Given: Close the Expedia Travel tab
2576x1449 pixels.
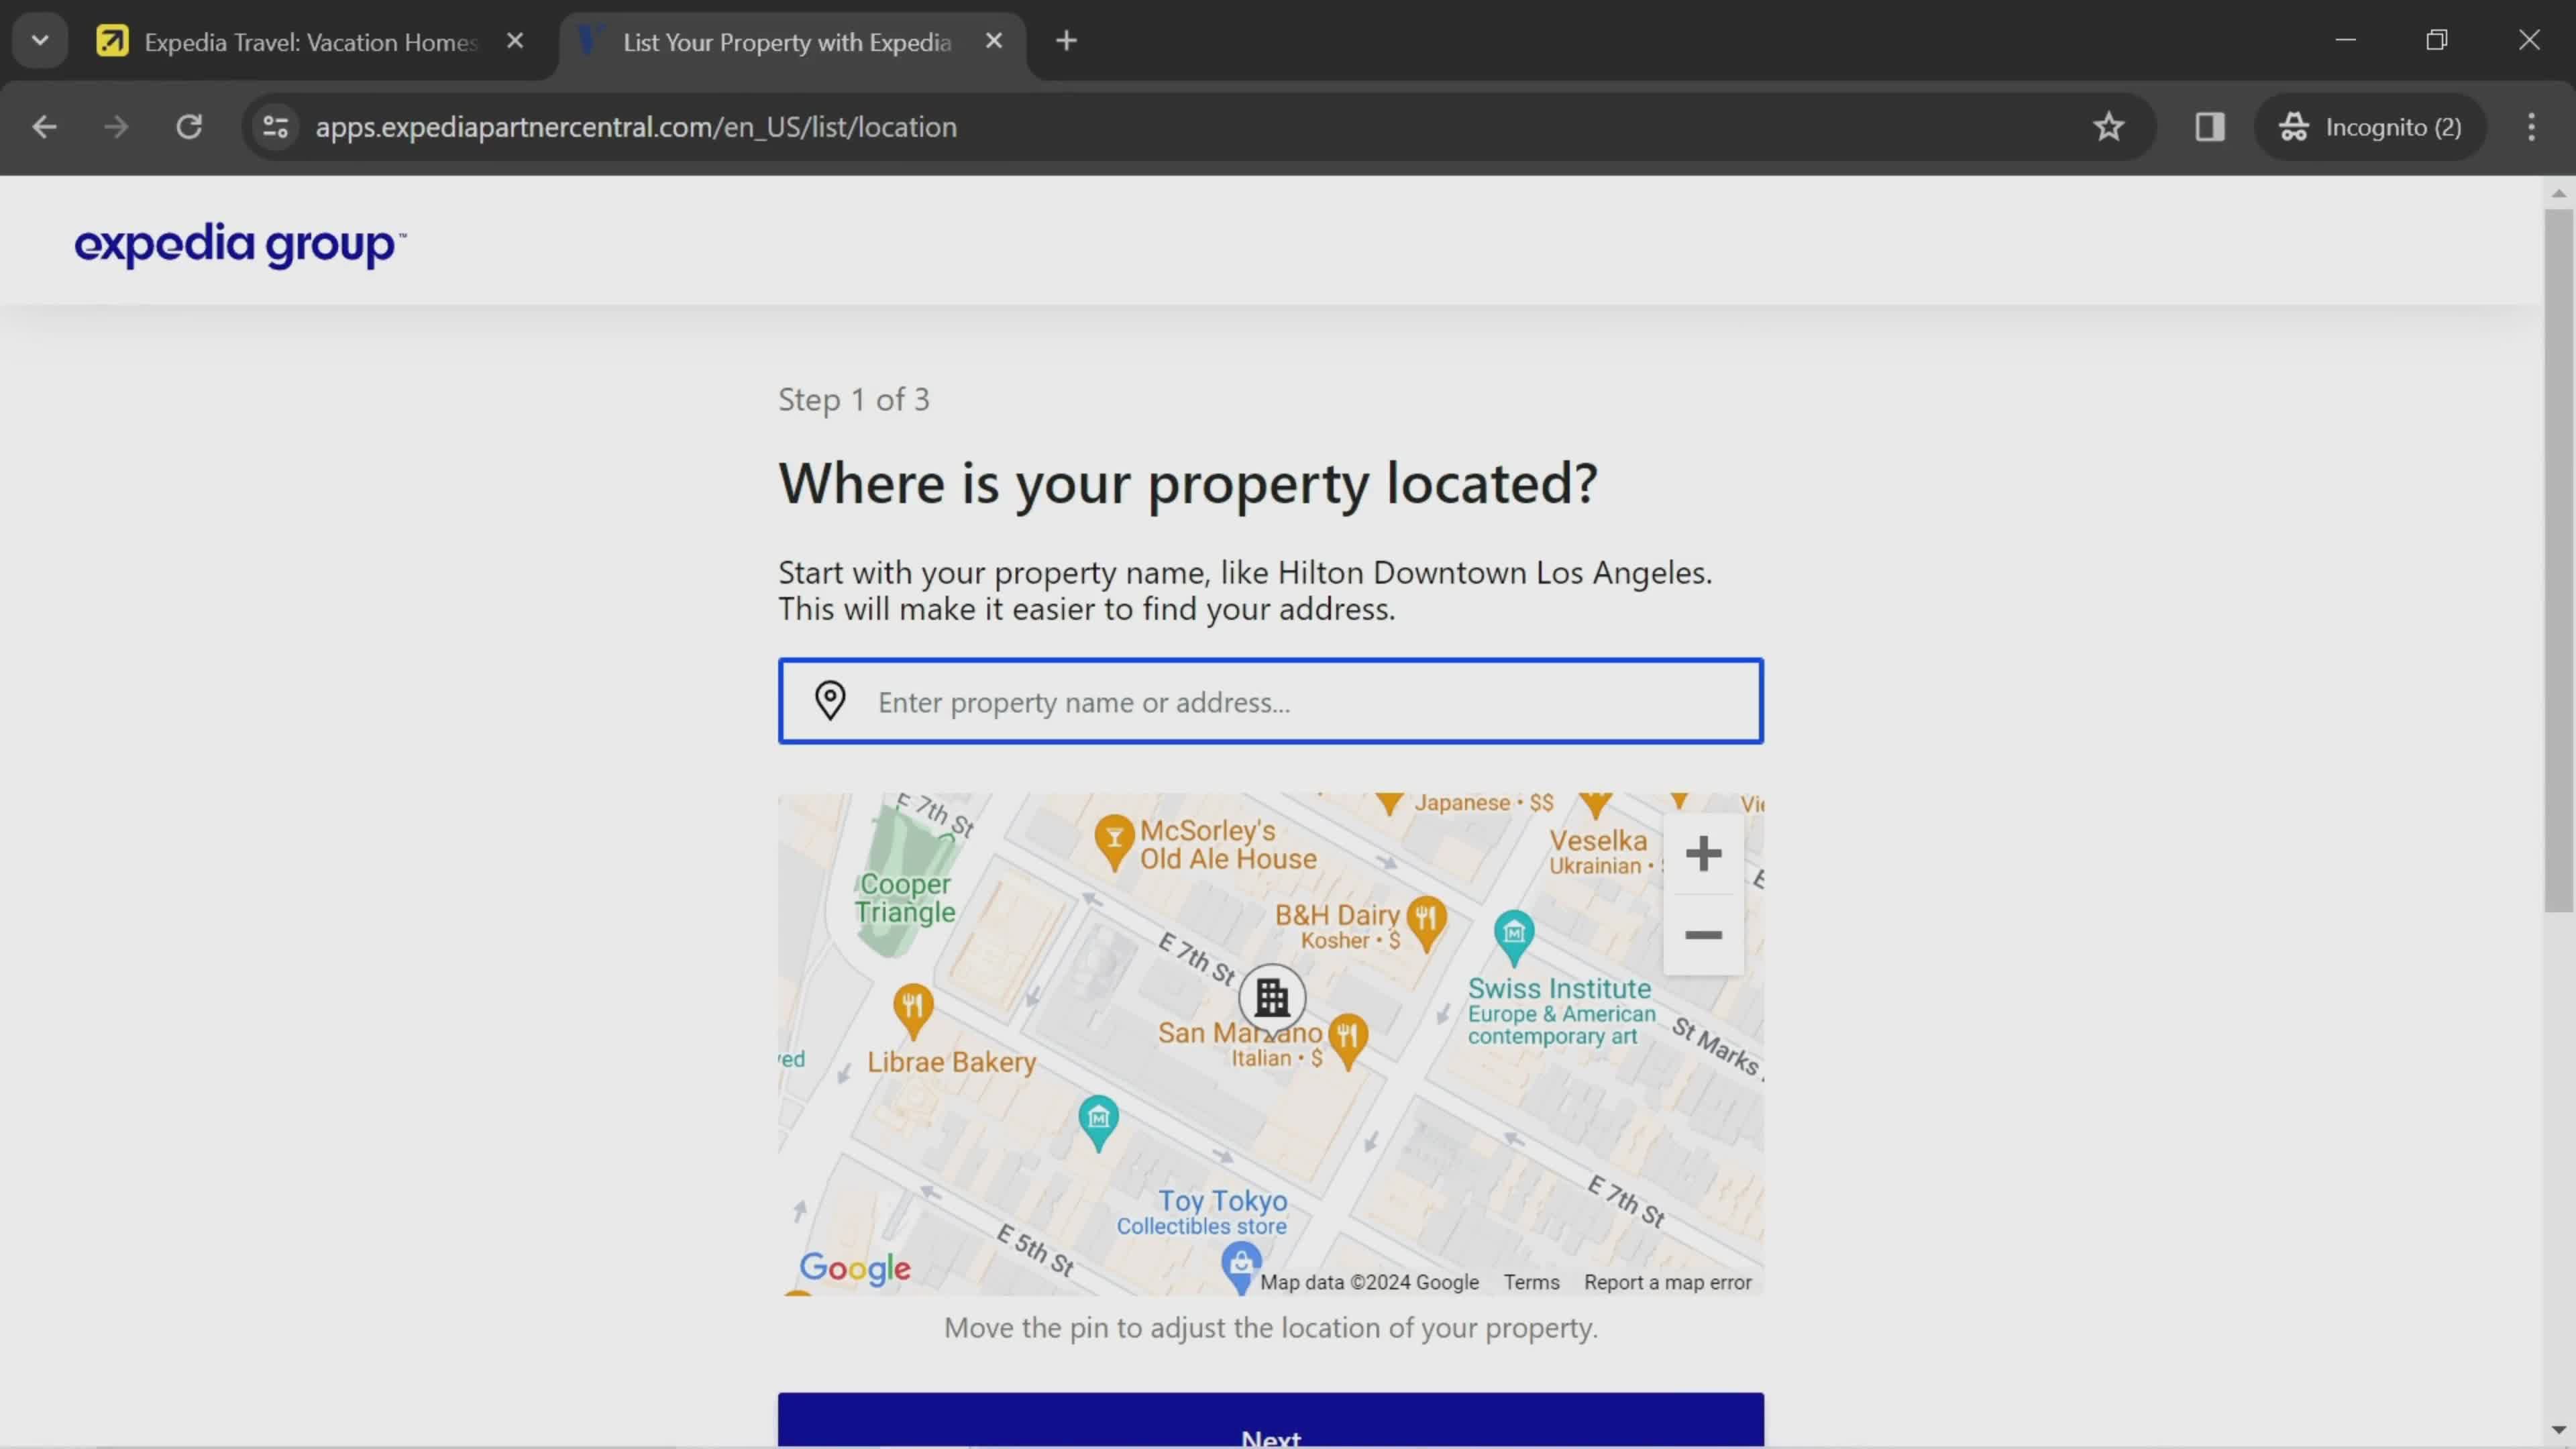Looking at the screenshot, I should [515, 41].
